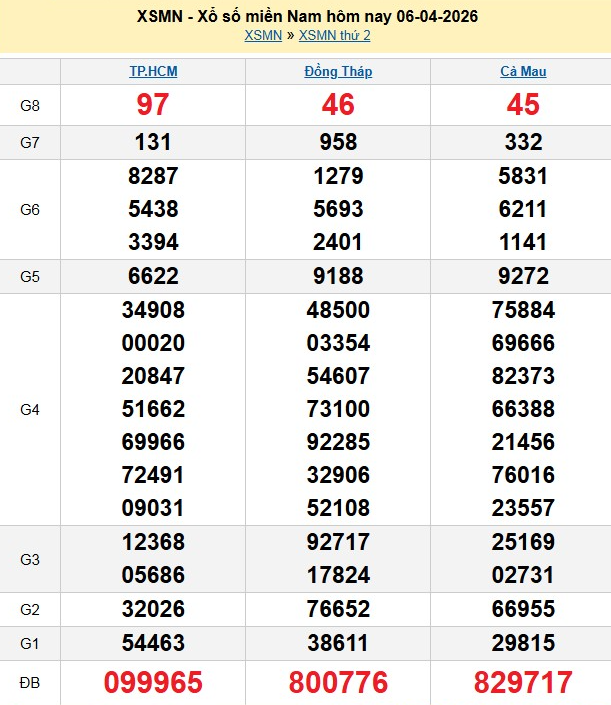The image size is (611, 705).
Task: Select the G8 row label
Action: (30, 105)
